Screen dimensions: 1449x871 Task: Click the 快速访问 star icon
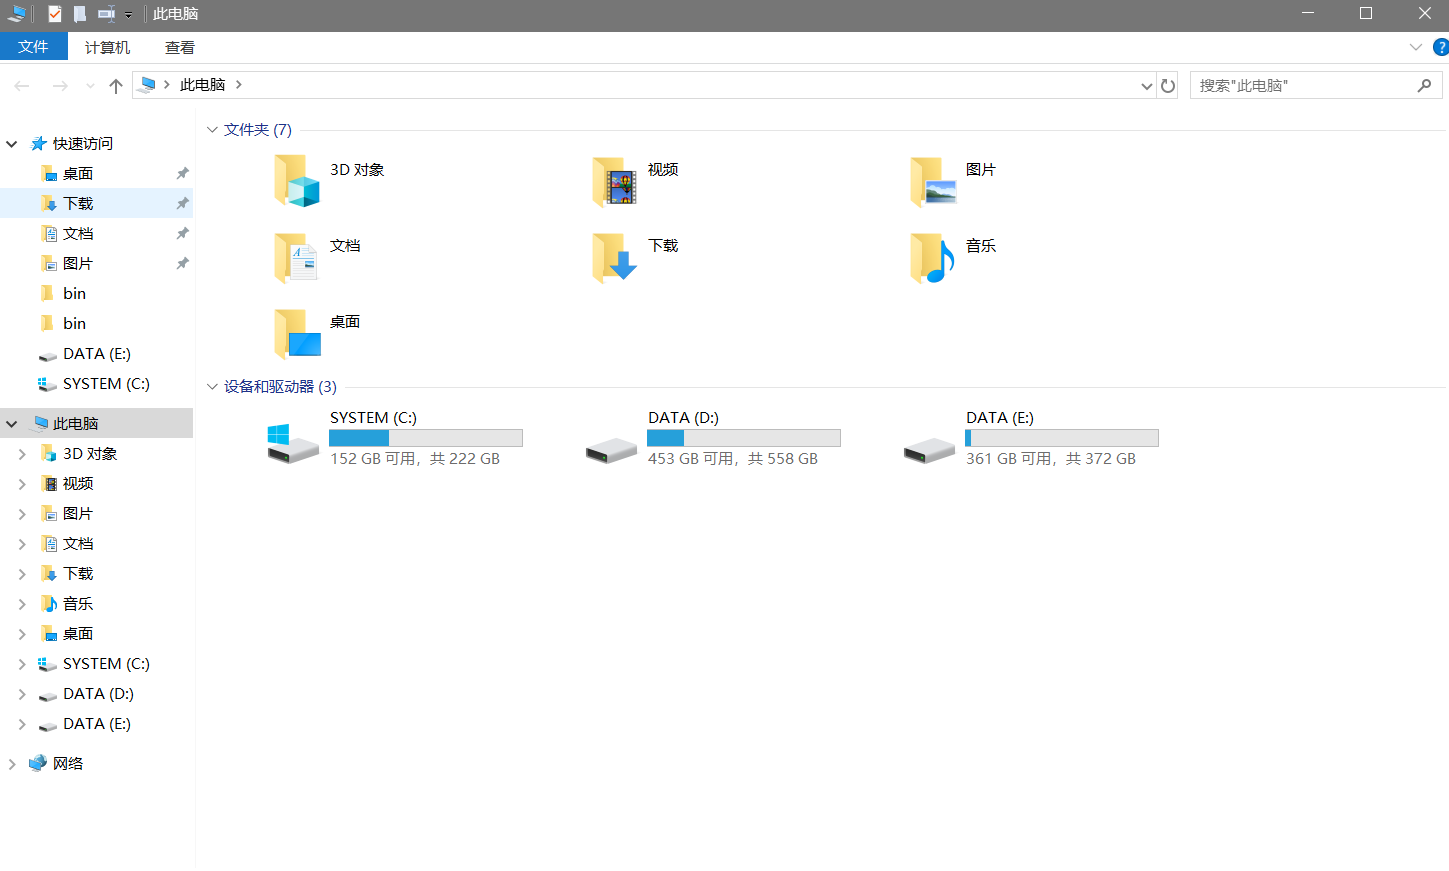coord(38,143)
